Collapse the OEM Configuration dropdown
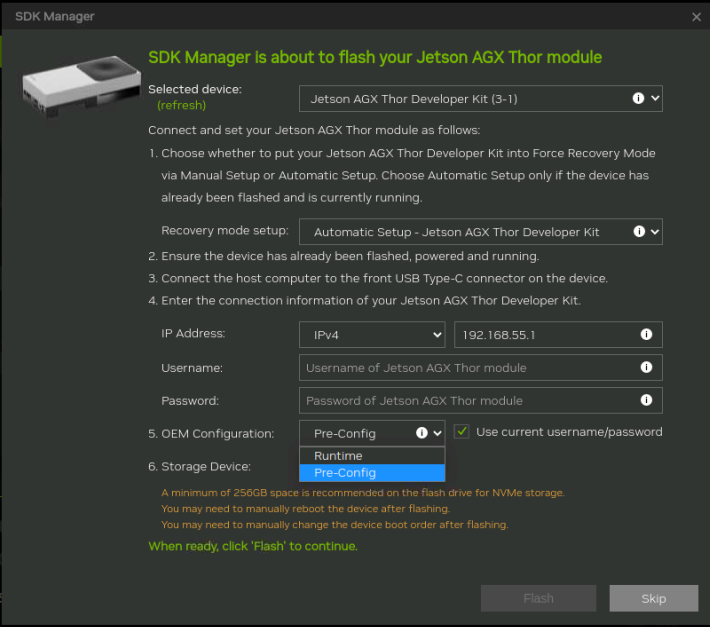Image resolution: width=710 pixels, height=627 pixels. click(372, 433)
